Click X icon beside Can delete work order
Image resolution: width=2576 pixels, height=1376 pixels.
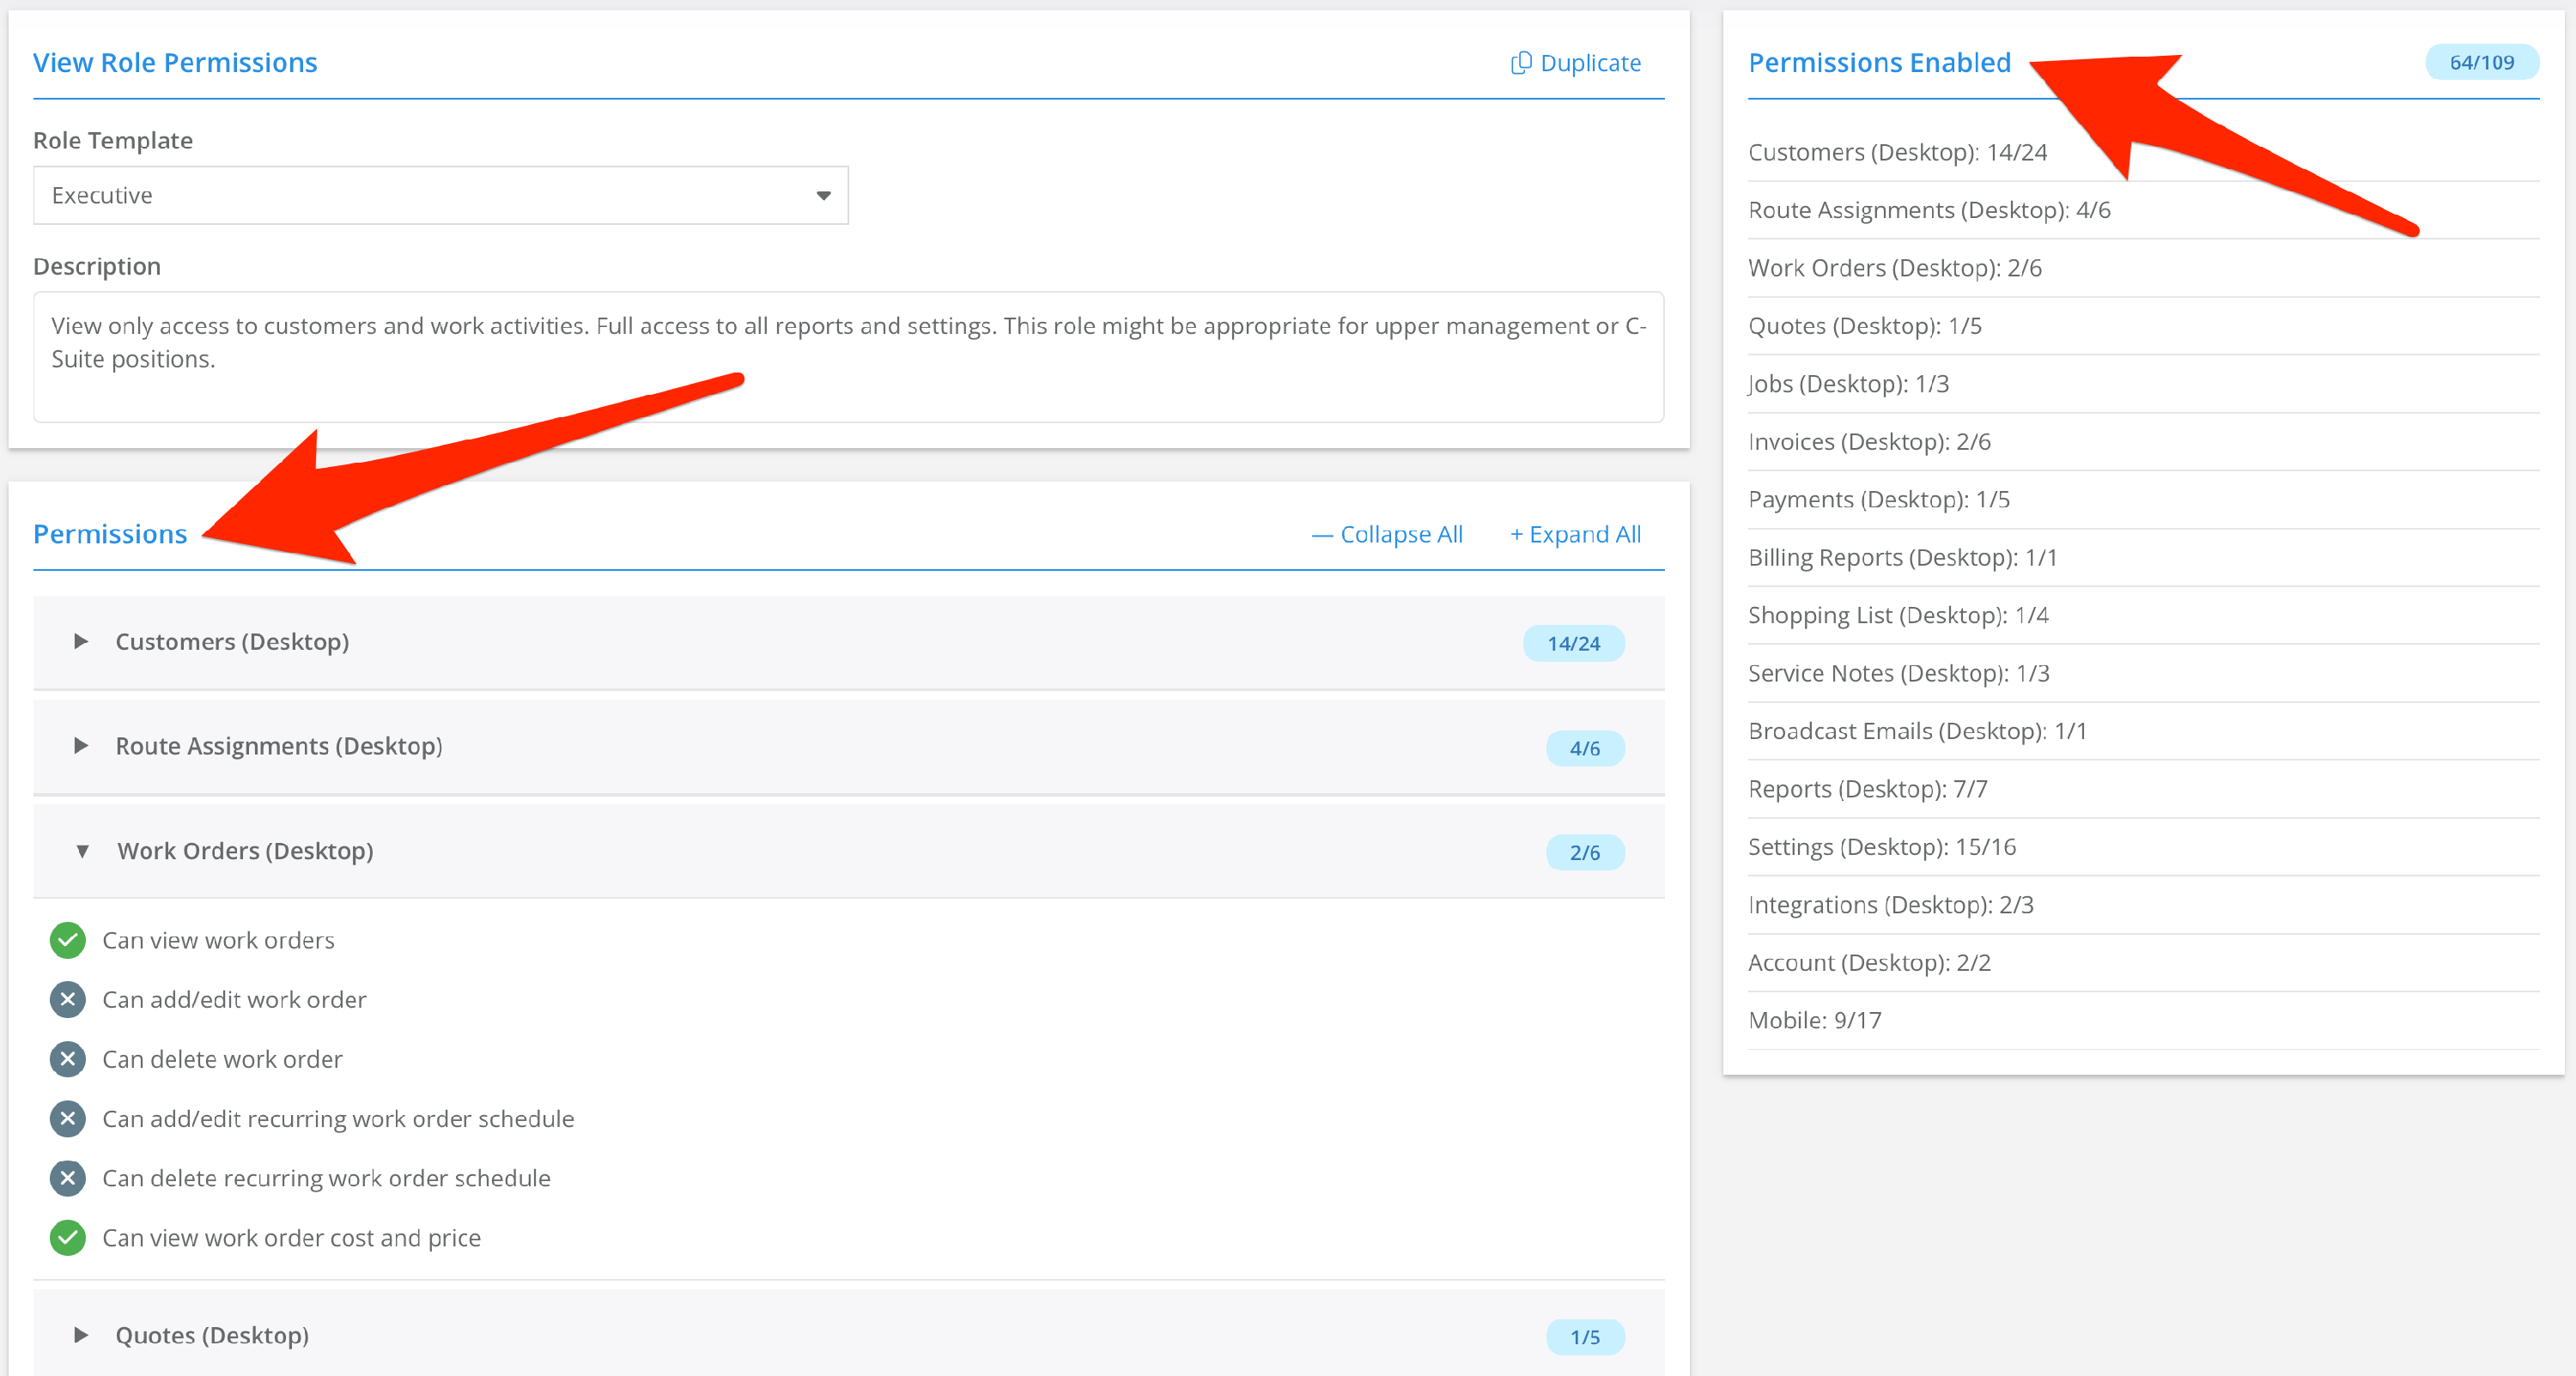tap(68, 1059)
